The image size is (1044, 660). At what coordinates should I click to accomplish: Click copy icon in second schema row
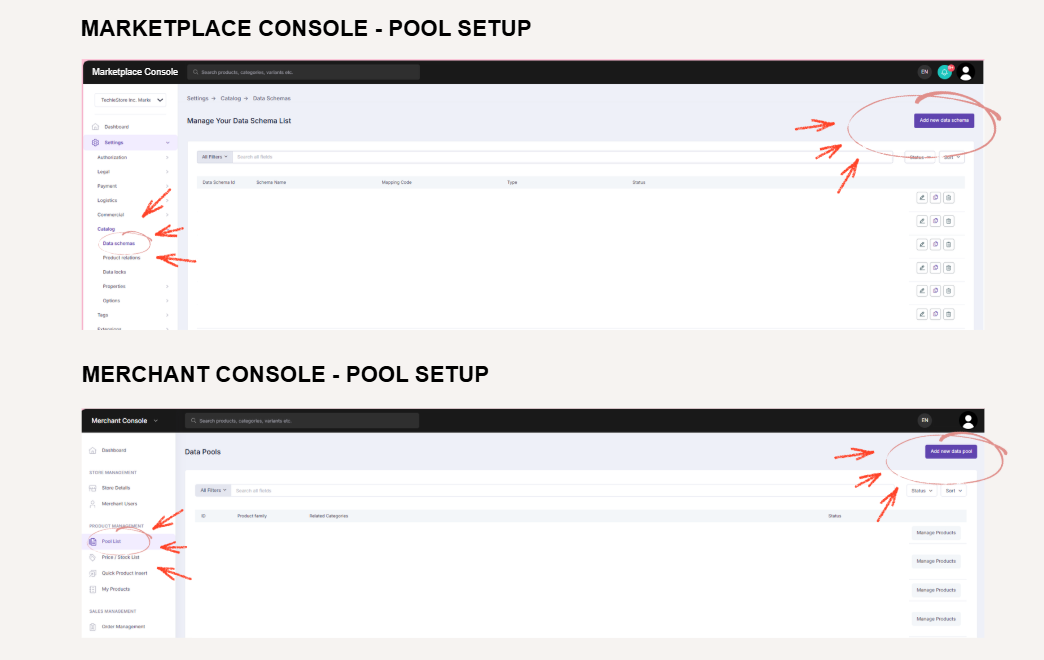935,221
